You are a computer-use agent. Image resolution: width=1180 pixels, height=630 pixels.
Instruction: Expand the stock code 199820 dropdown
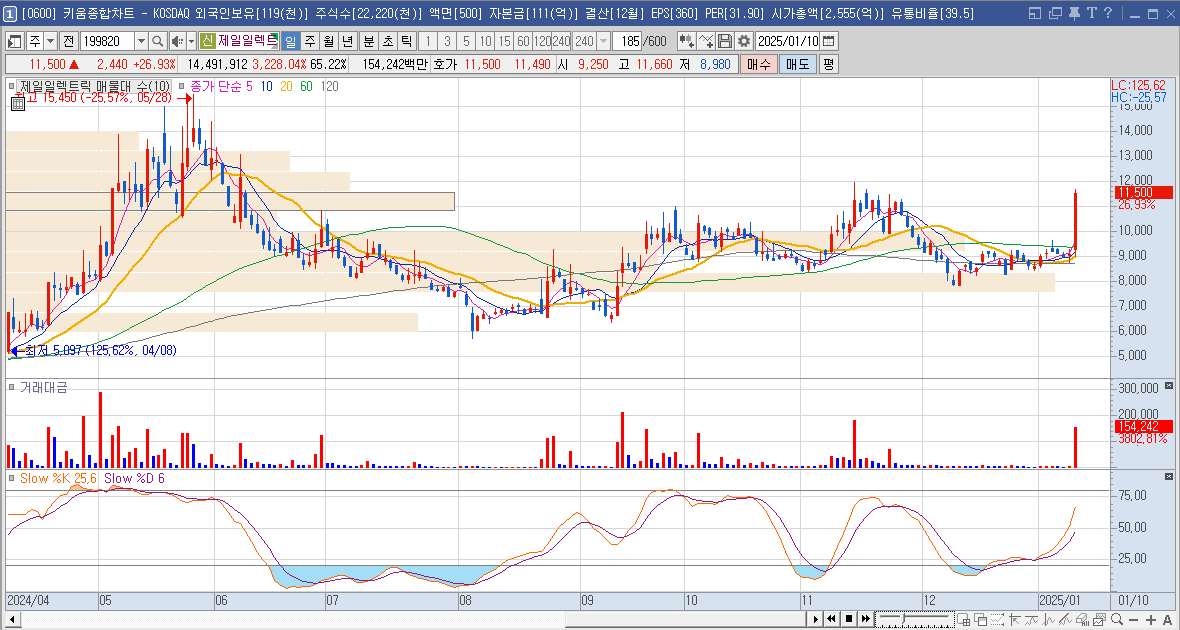pos(141,41)
